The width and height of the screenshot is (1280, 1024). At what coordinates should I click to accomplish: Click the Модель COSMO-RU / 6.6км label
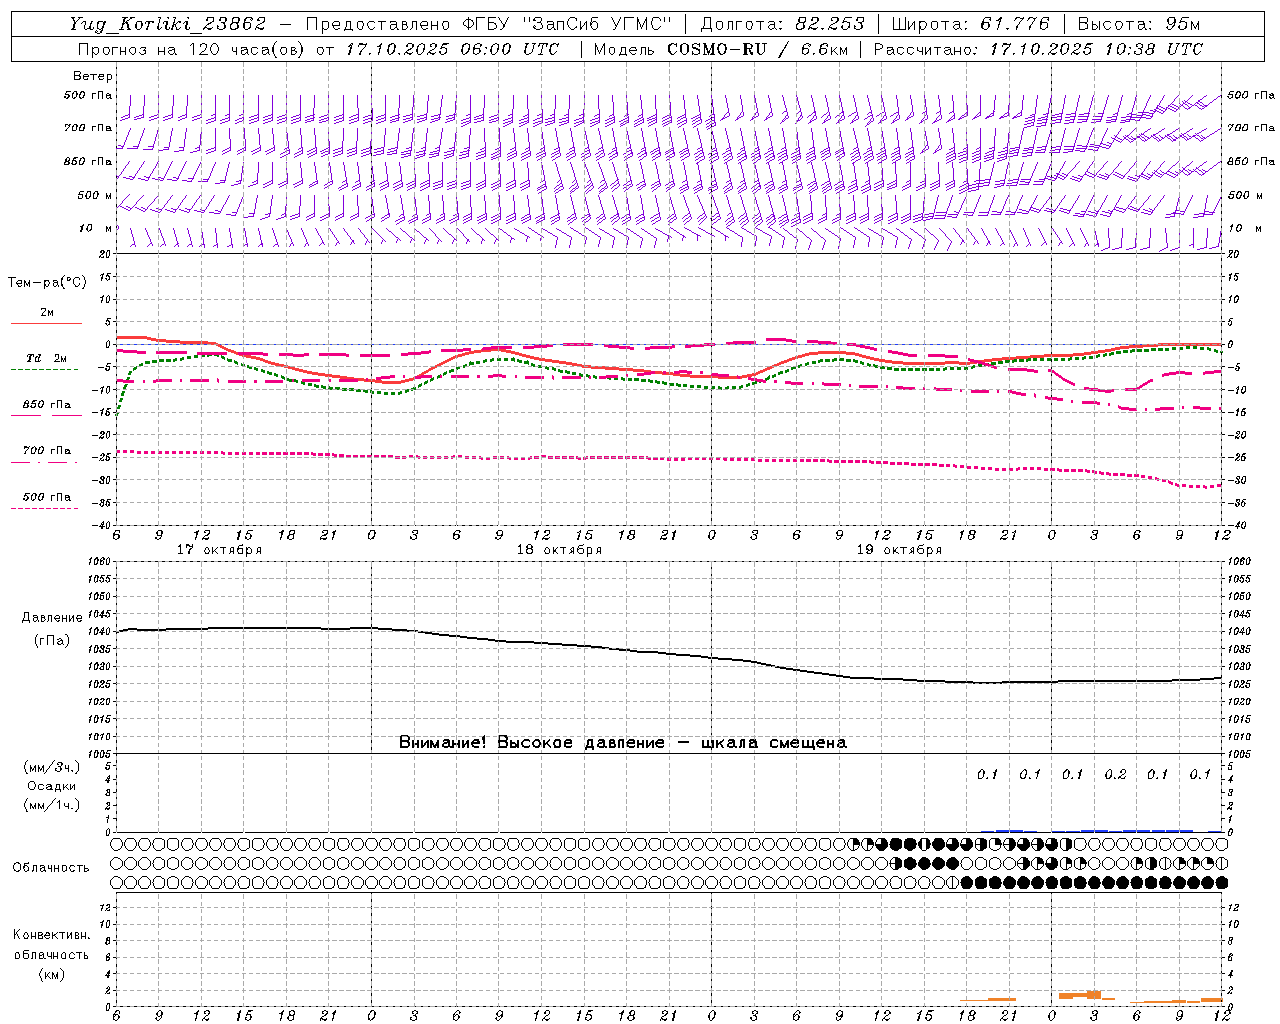(721, 49)
